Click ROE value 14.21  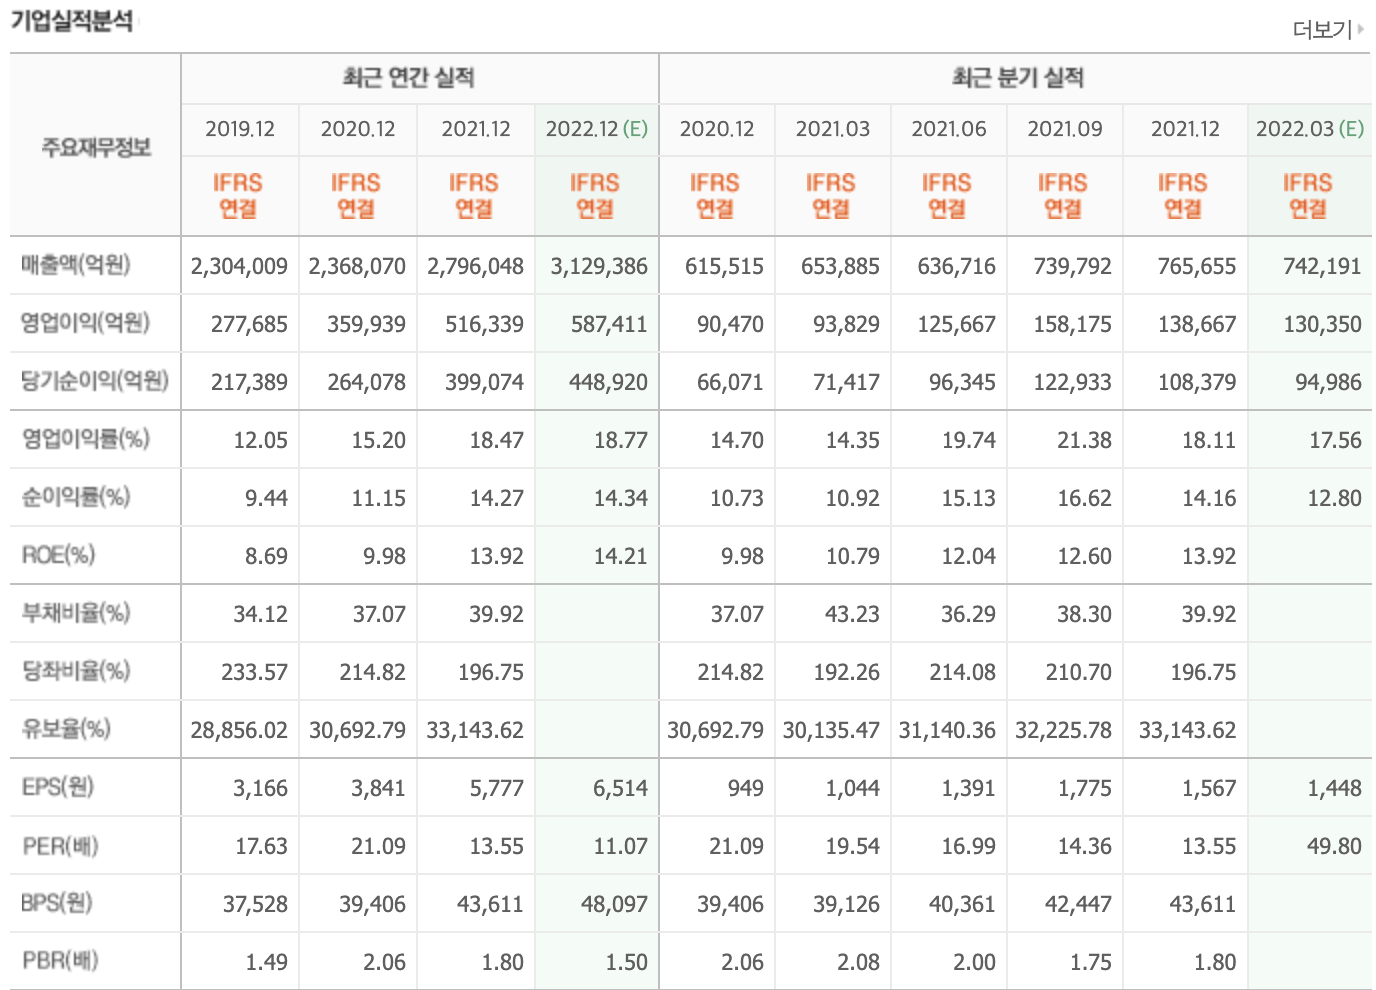(x=621, y=557)
